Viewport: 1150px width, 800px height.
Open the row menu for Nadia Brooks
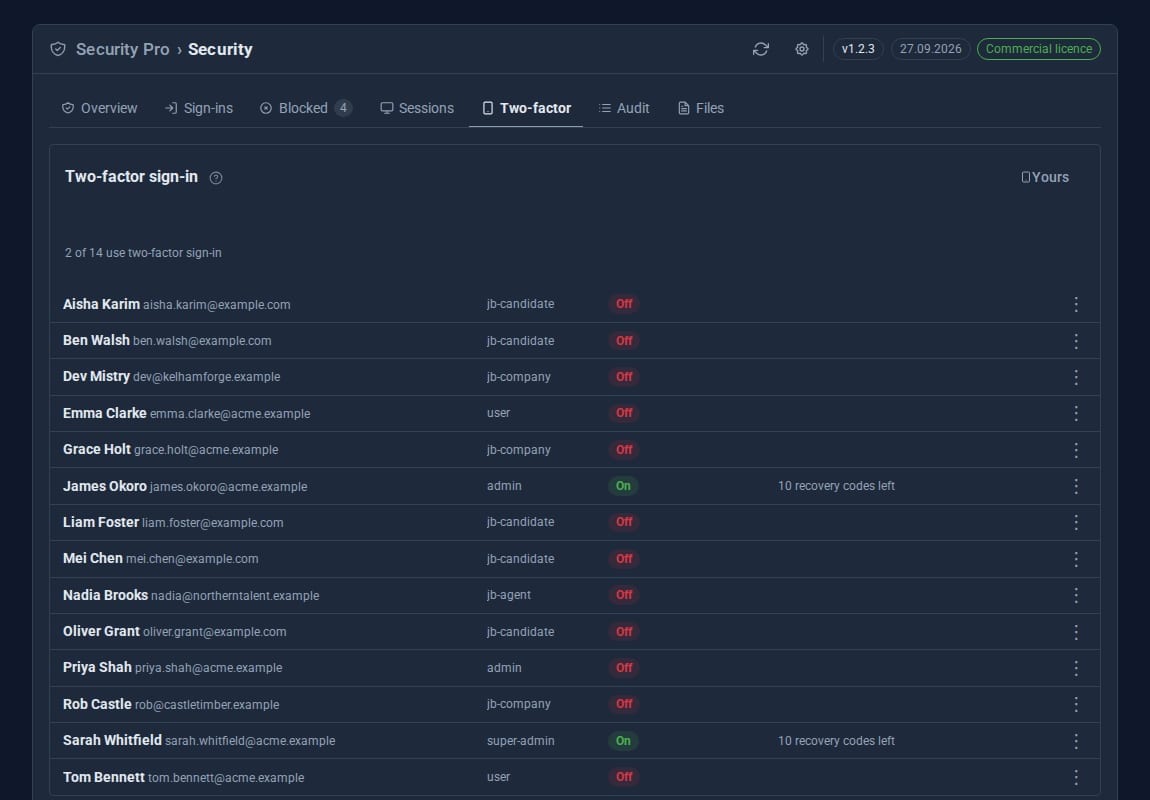click(1076, 595)
